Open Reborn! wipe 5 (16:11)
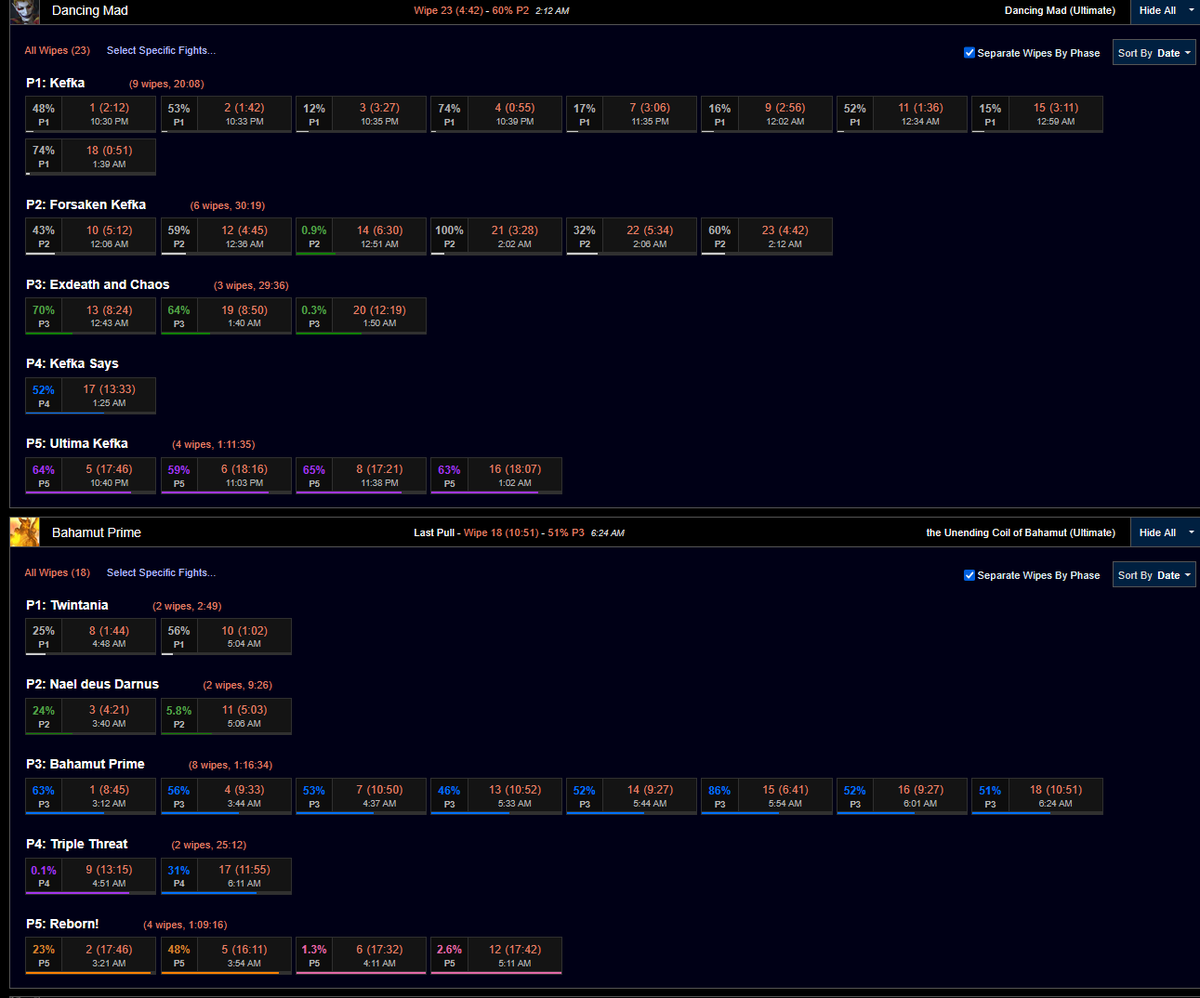1200x998 pixels. coord(227,956)
